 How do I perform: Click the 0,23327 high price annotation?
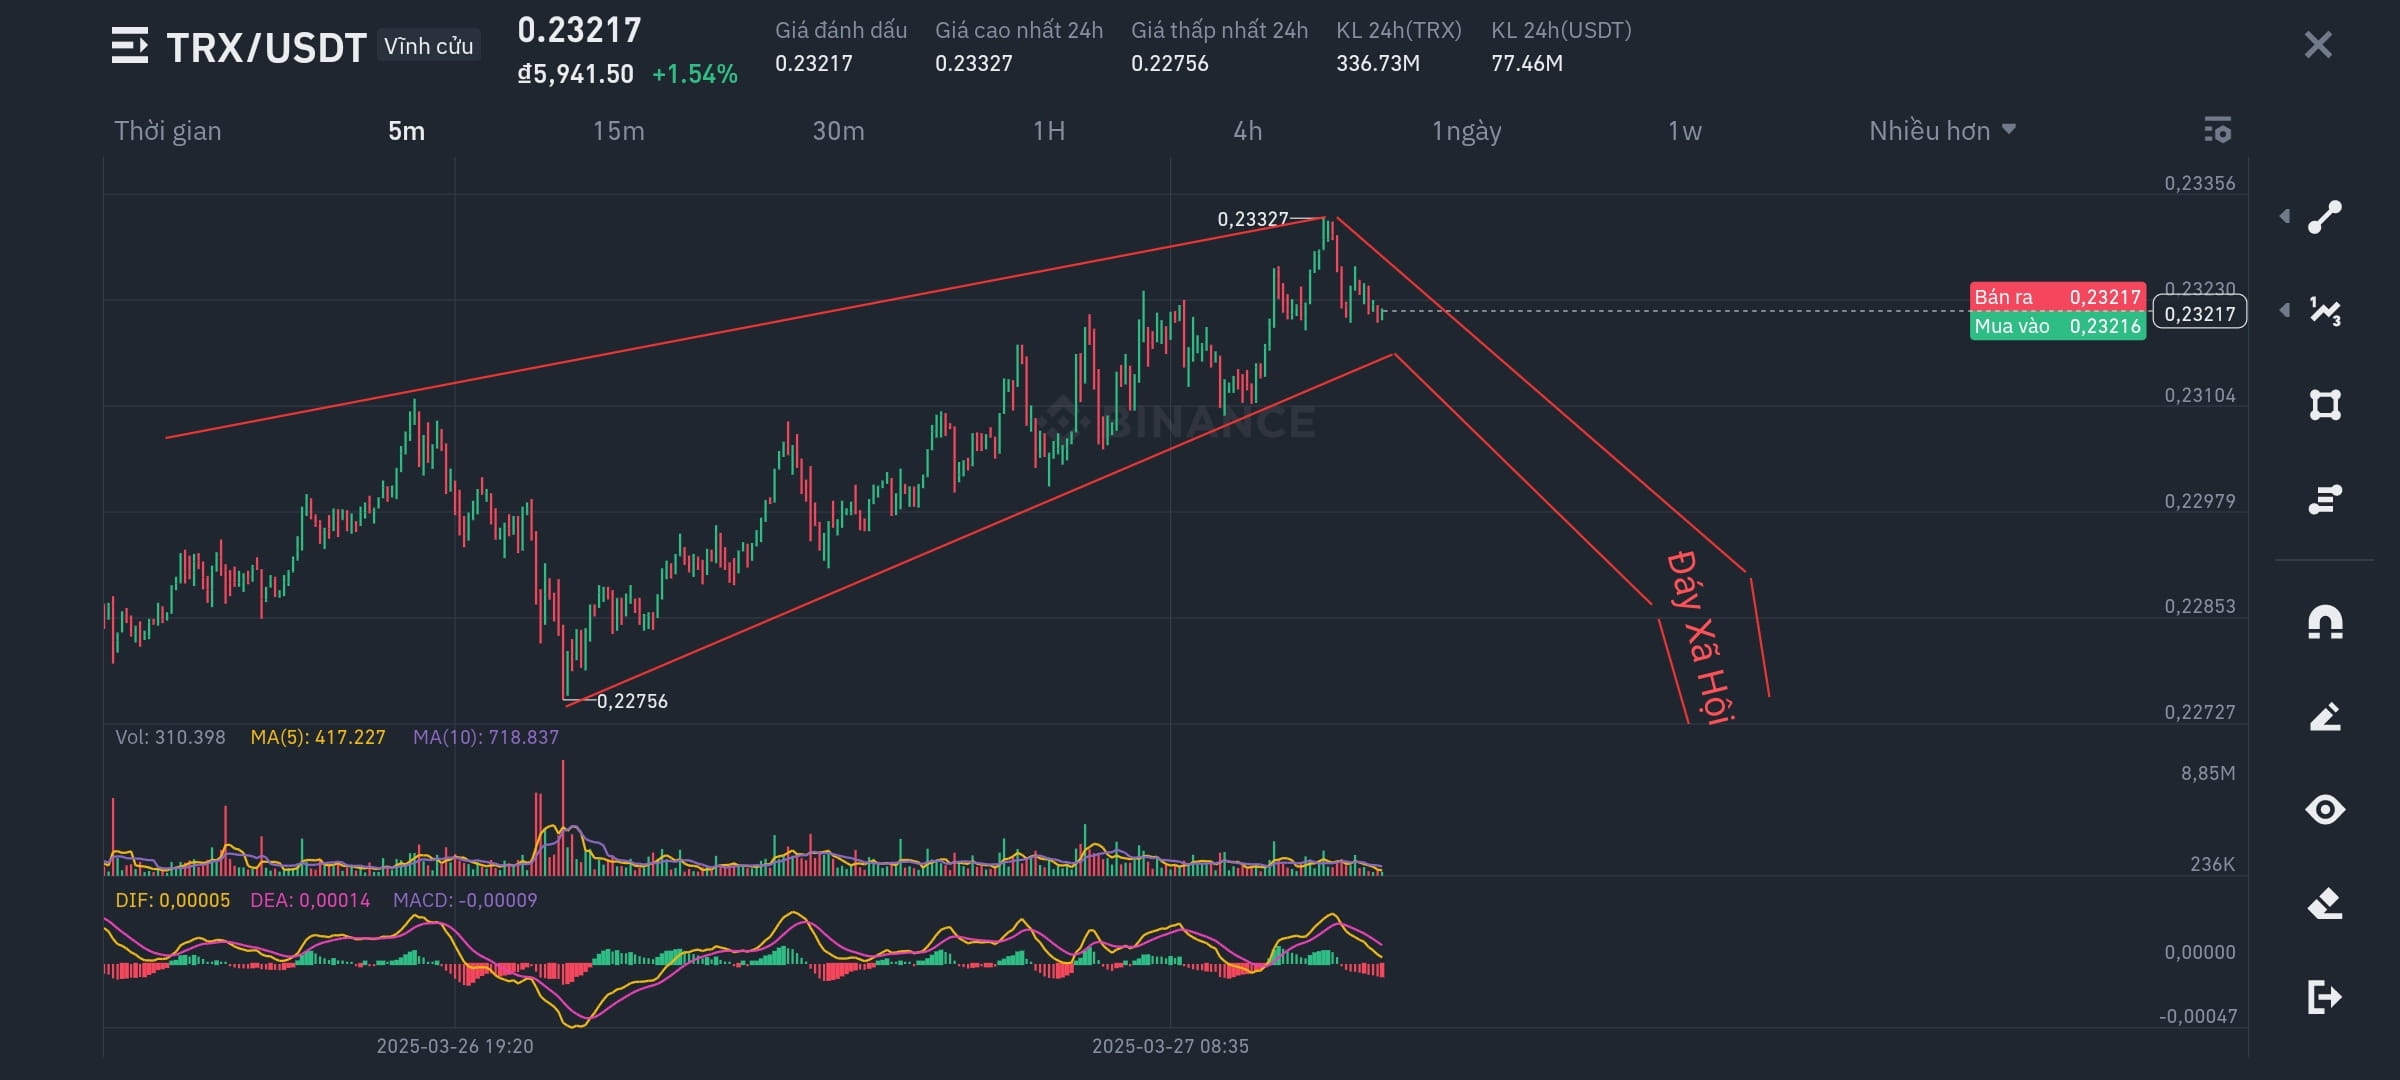tap(1252, 219)
